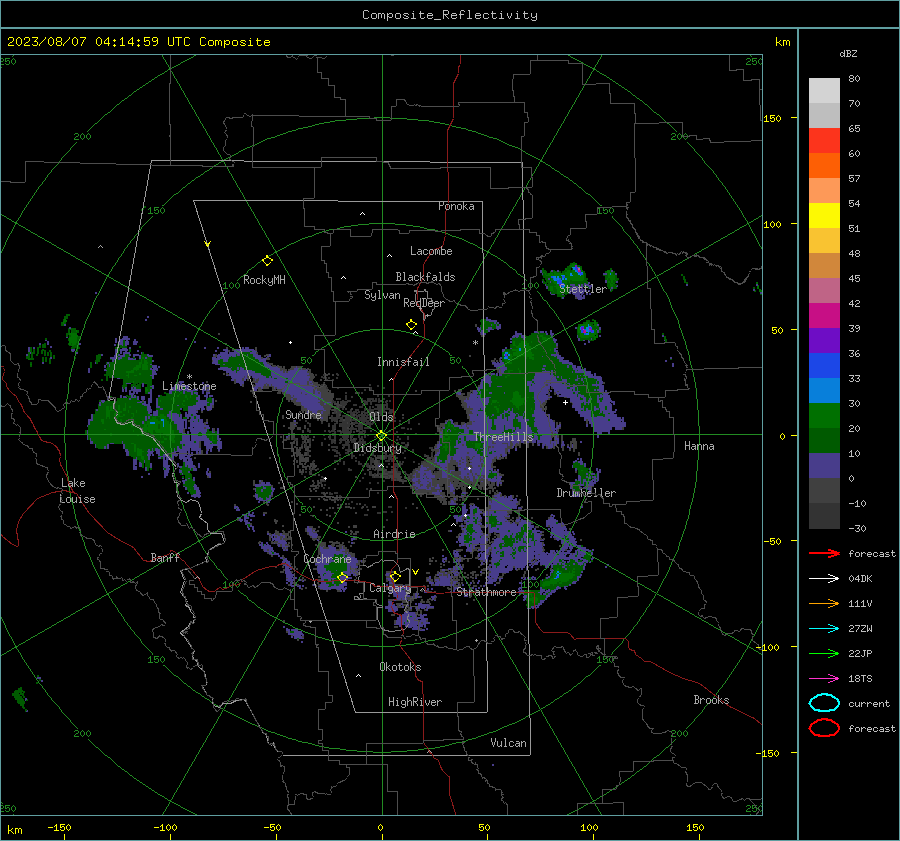Click the Cochrane label
This screenshot has height=841, width=900.
pyautogui.click(x=327, y=559)
